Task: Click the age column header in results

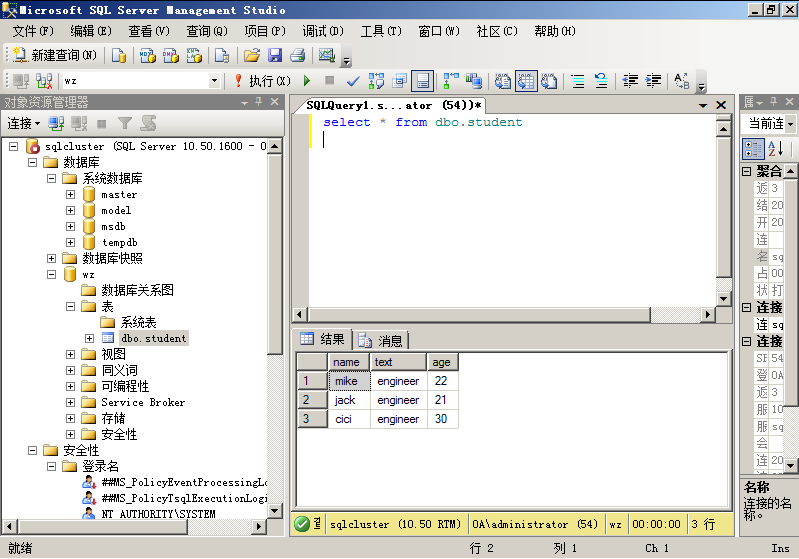Action: point(442,362)
